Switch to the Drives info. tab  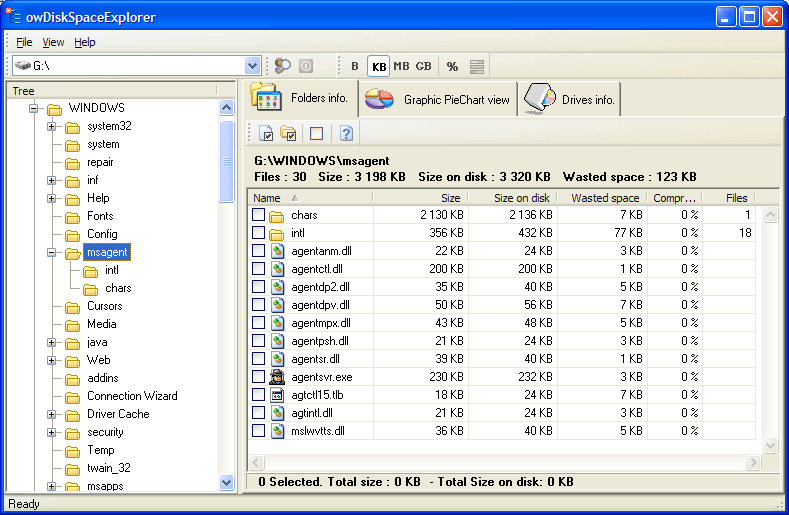[570, 100]
